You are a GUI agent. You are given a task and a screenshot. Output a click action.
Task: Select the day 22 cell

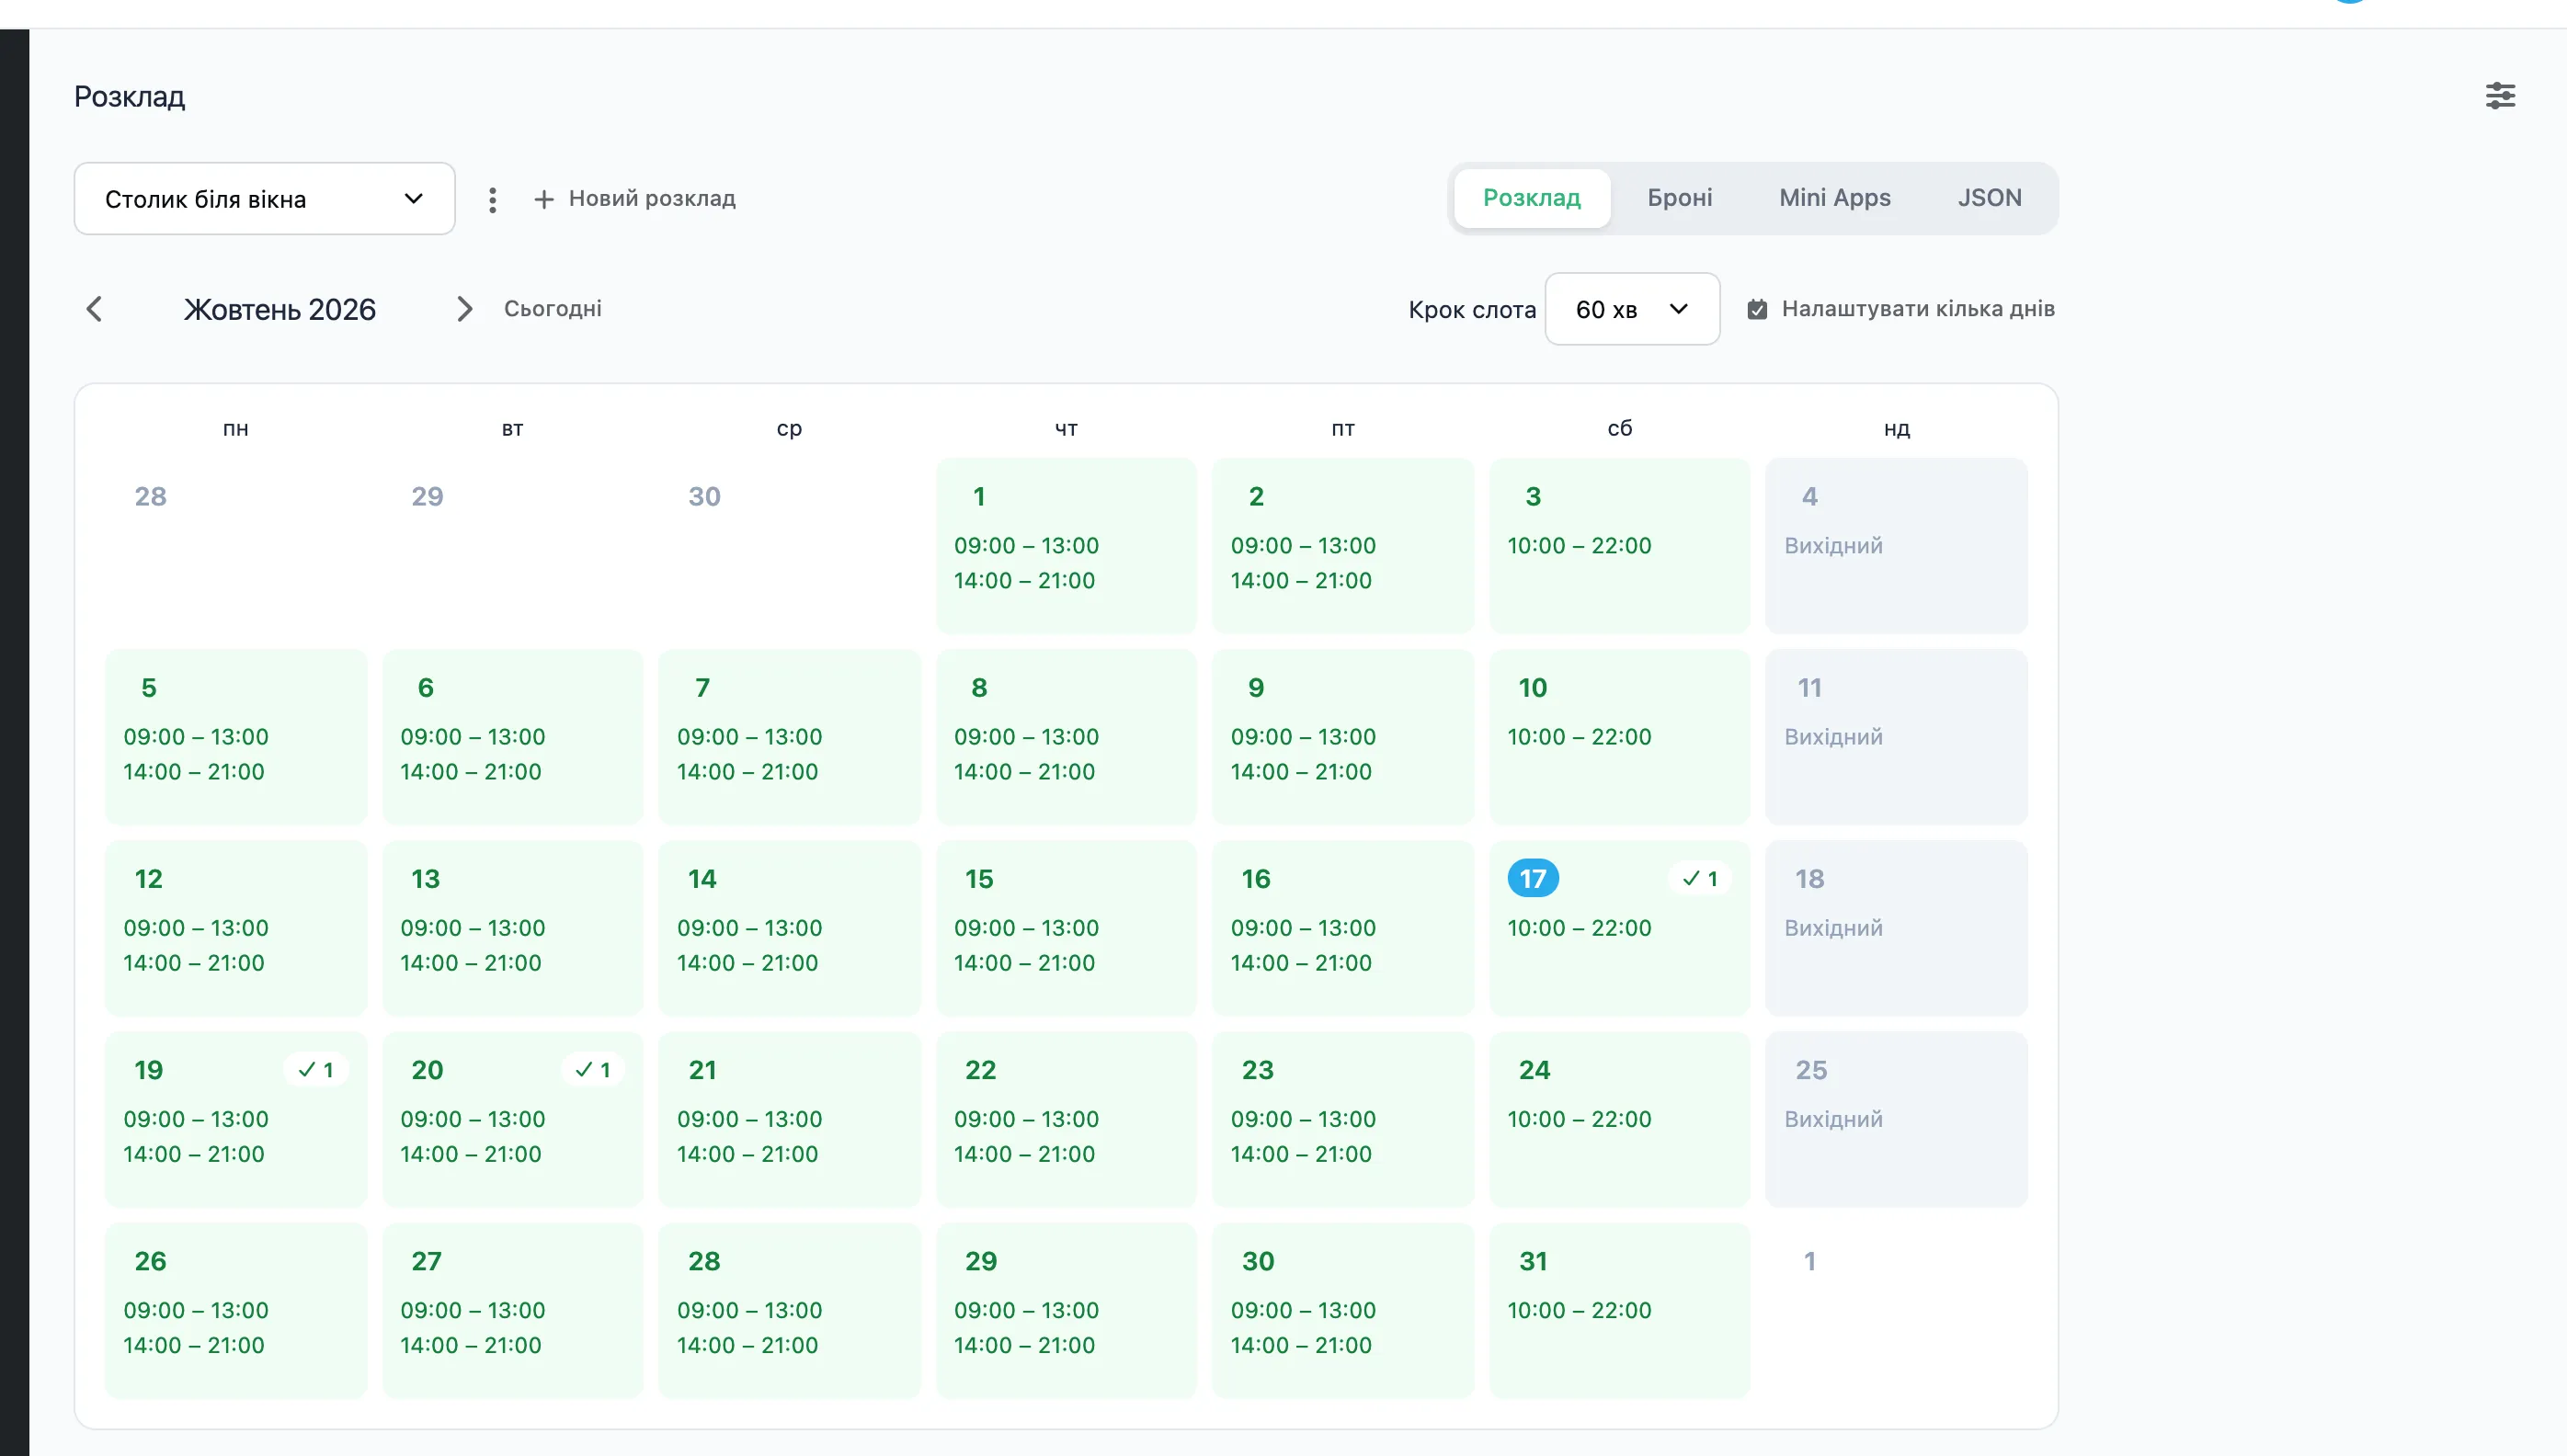(1066, 1119)
